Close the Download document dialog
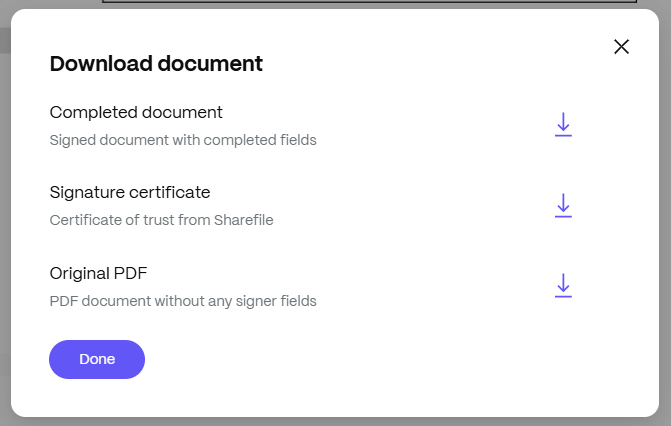Viewport: 671px width, 426px height. [x=621, y=46]
